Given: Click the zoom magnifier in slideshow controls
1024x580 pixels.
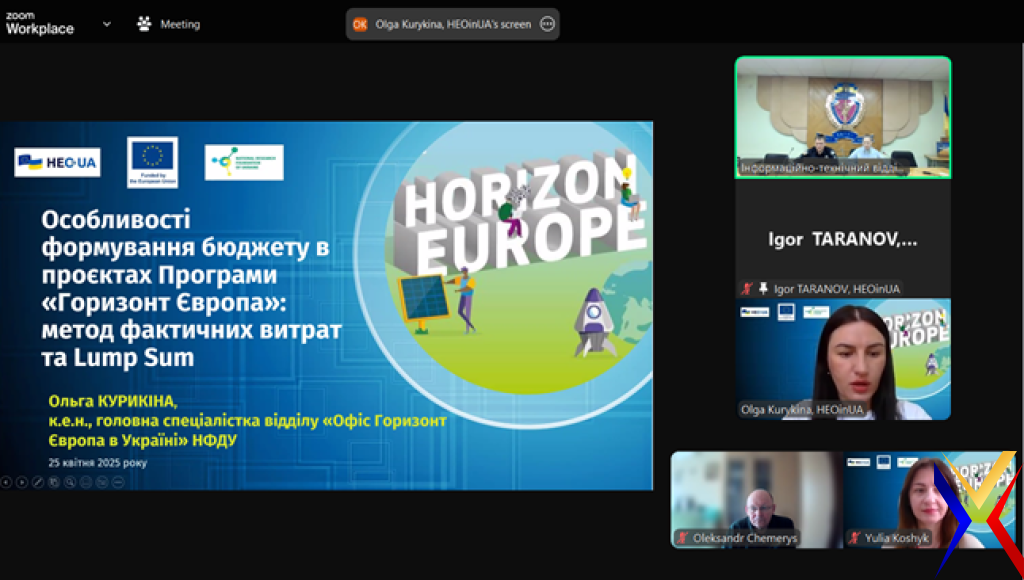Looking at the screenshot, I should [70, 482].
